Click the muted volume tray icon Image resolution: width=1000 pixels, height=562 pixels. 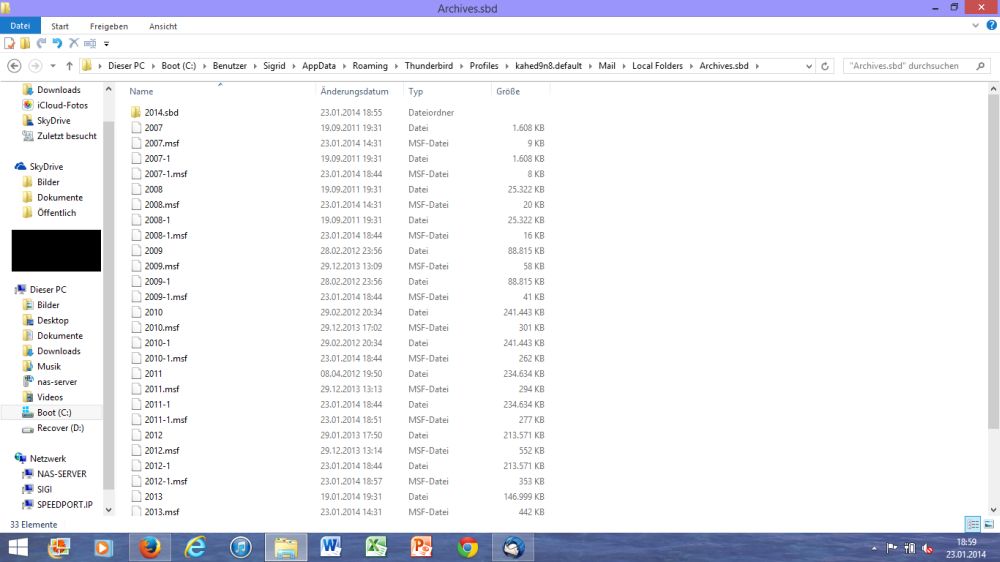[x=928, y=549]
